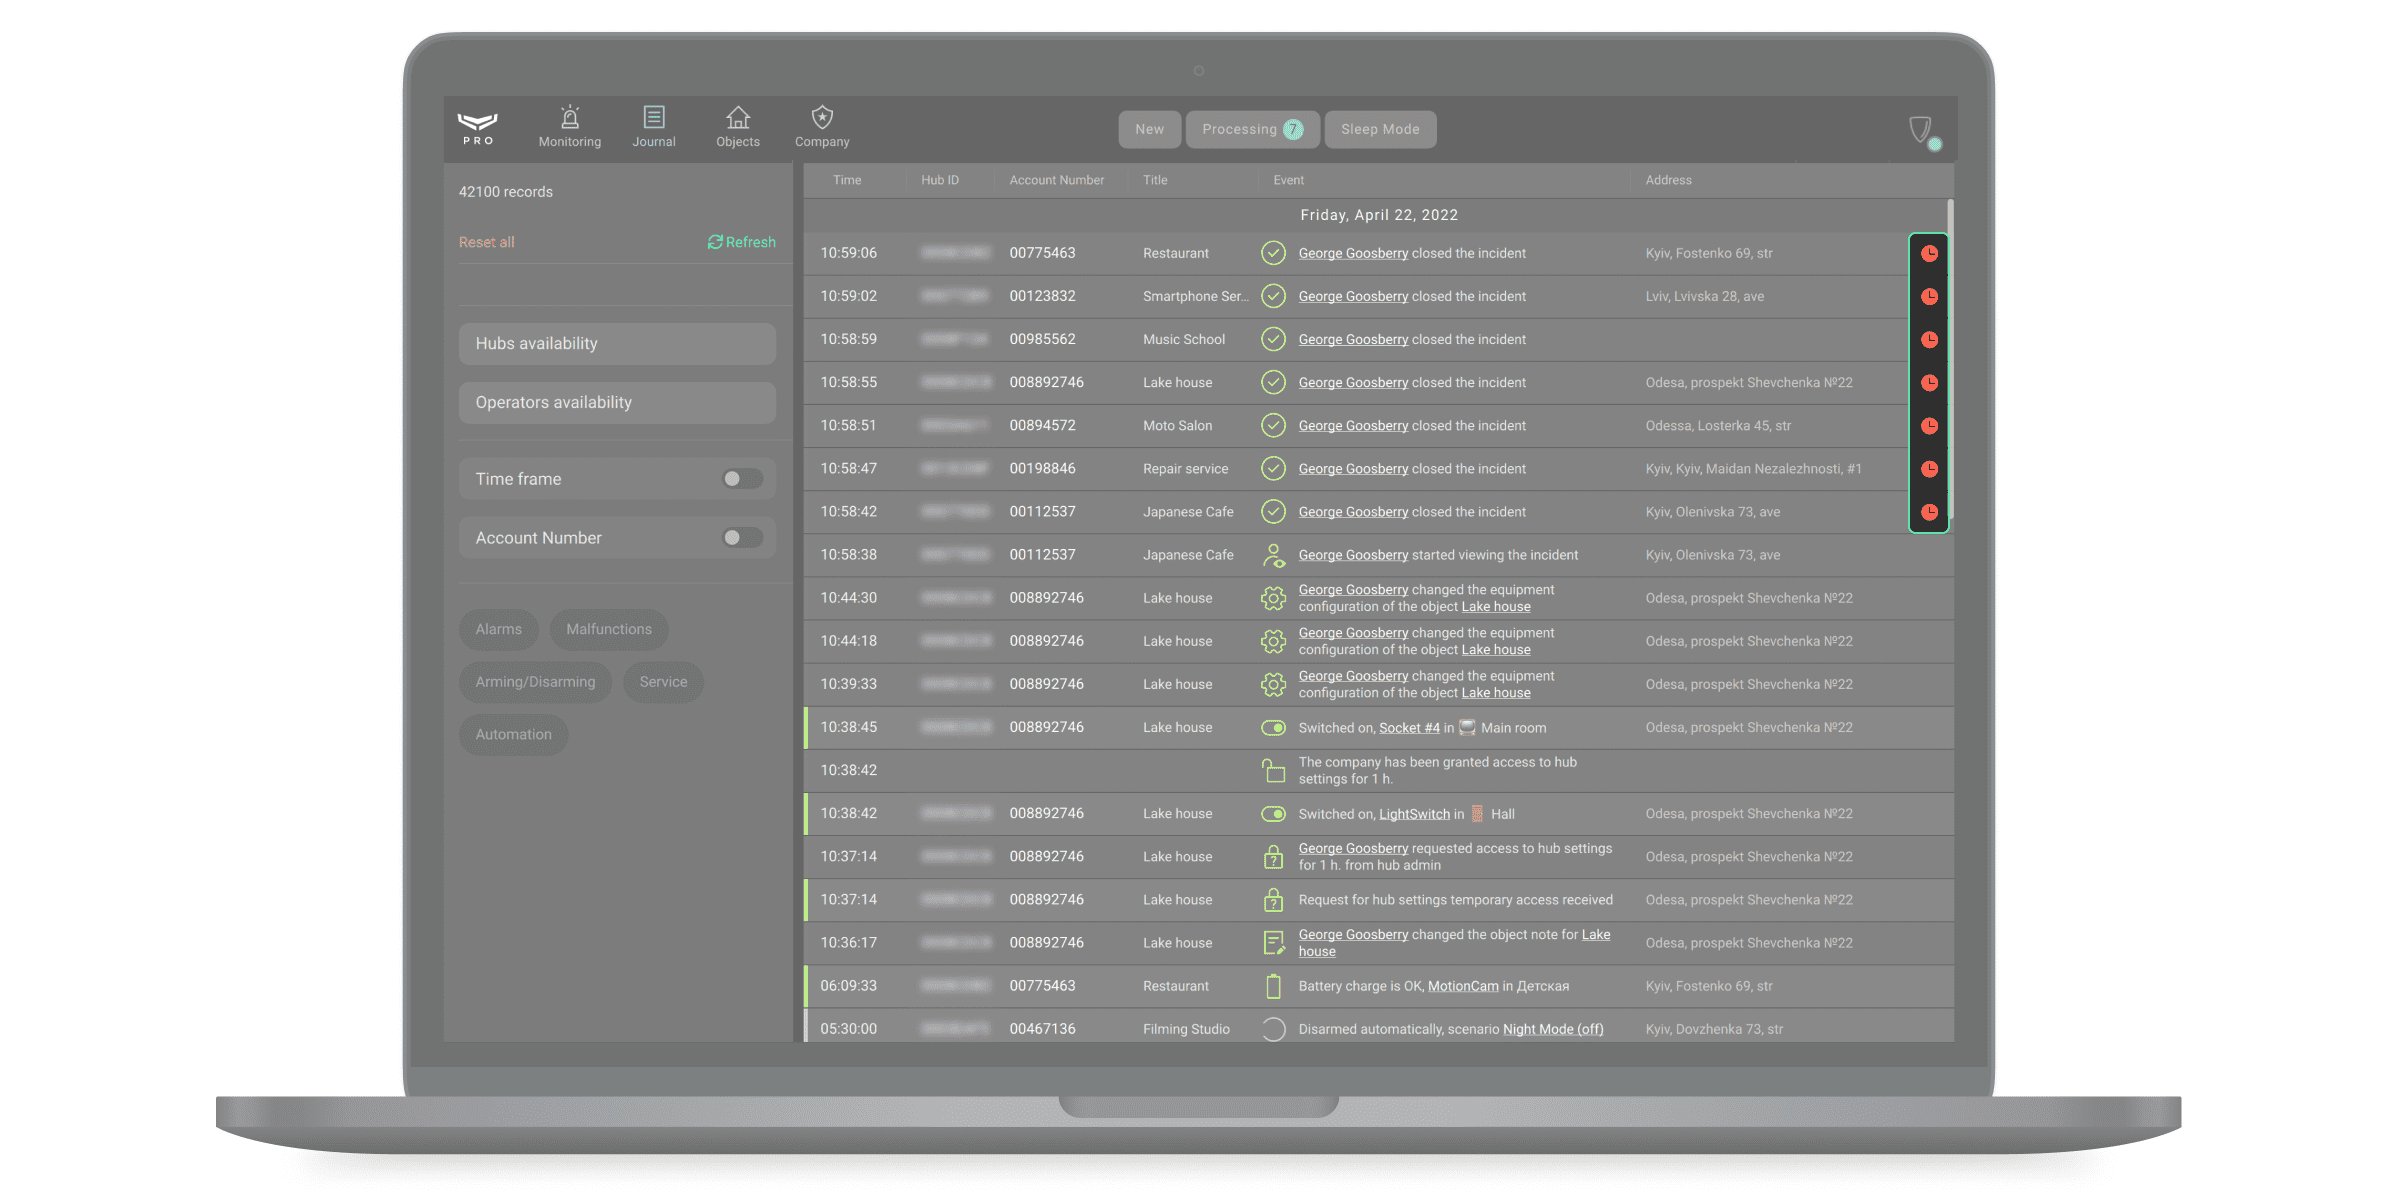Expand the Hubs availability filter

click(617, 344)
